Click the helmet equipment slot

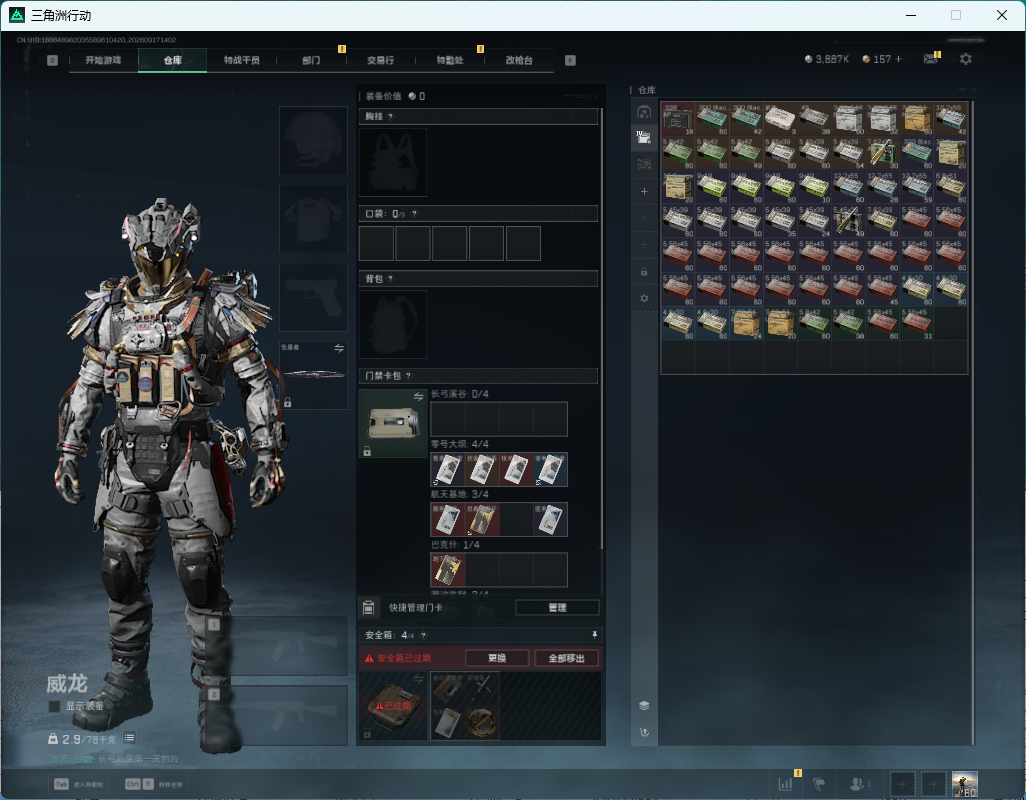click(313, 141)
